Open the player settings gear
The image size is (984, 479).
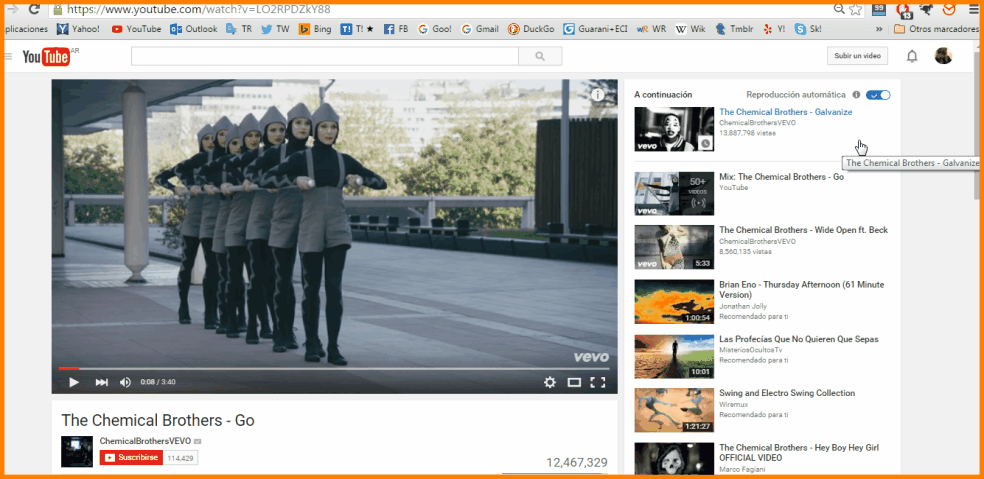(550, 382)
